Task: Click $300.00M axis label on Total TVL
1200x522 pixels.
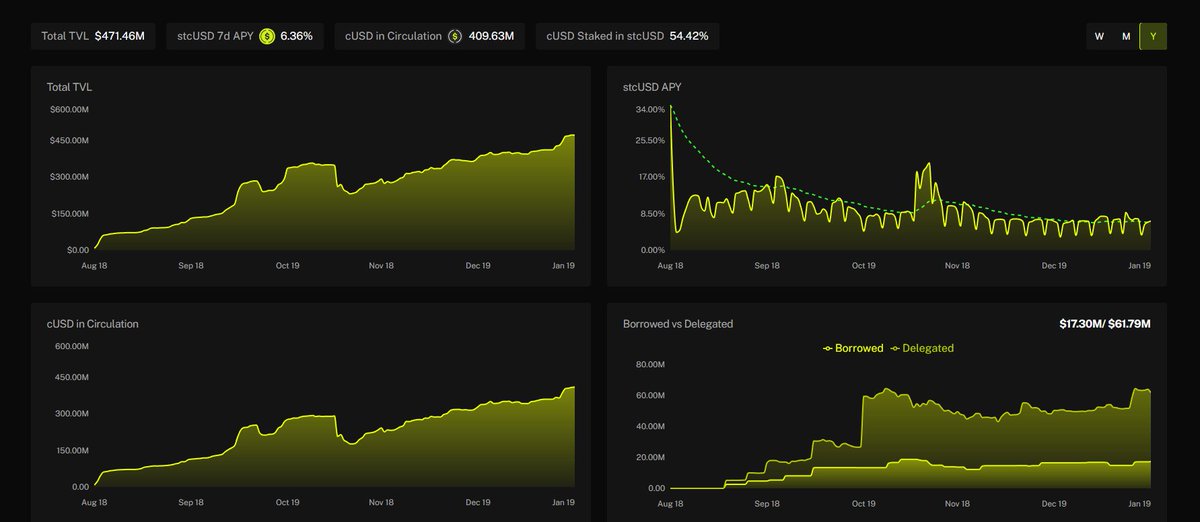Action: pos(70,176)
